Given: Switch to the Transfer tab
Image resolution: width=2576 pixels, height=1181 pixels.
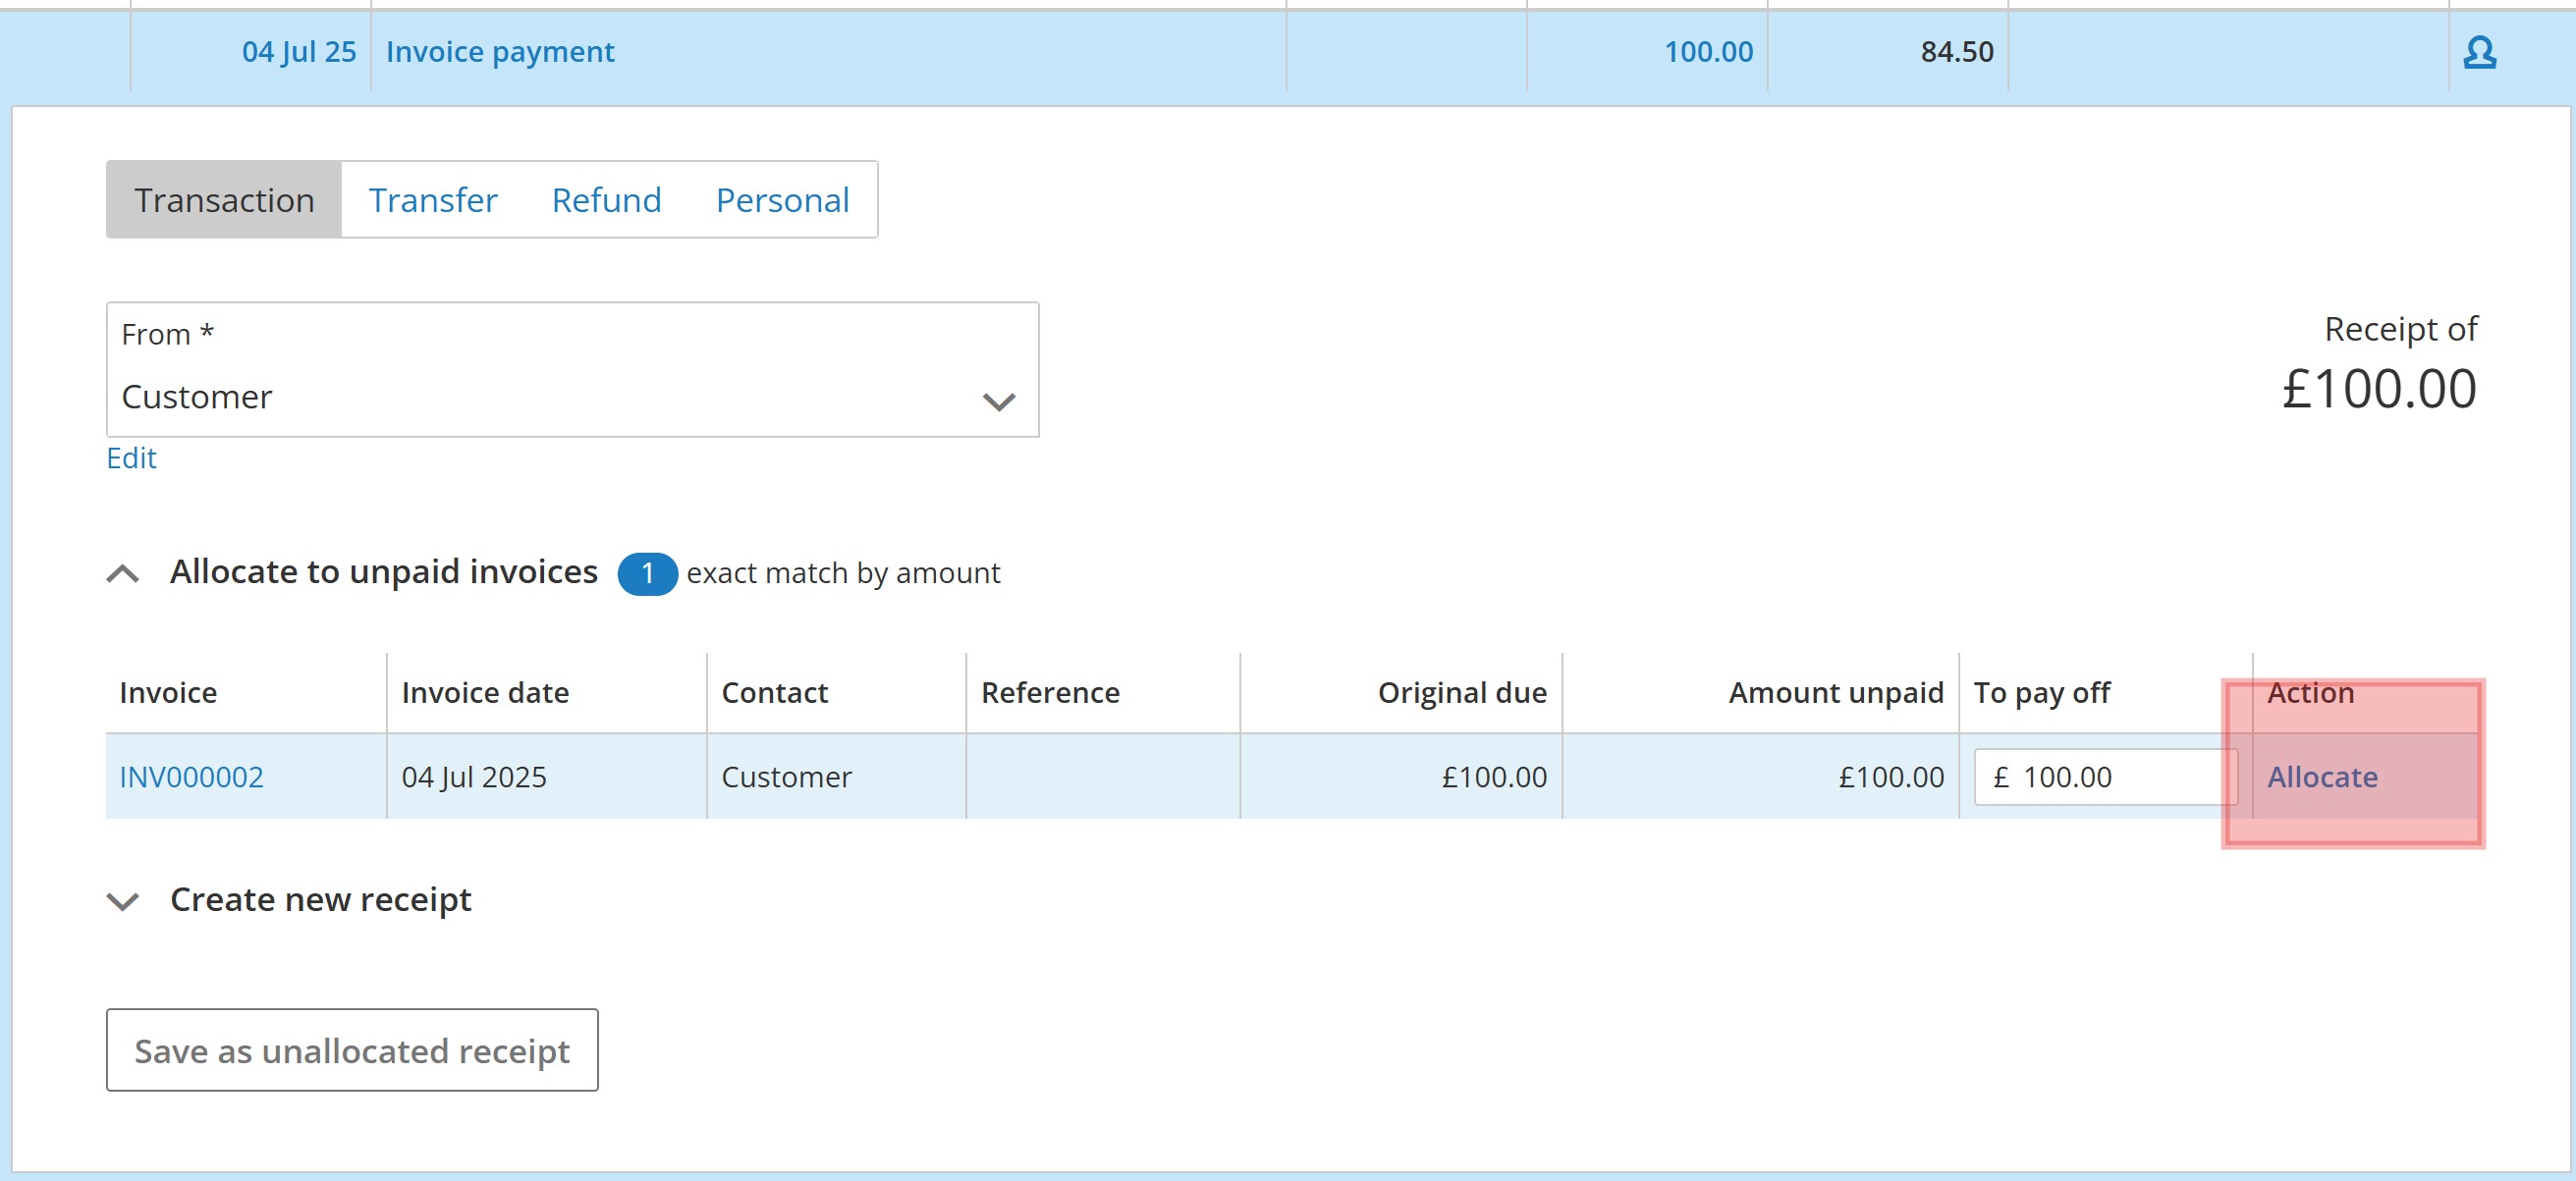Looking at the screenshot, I should 433,200.
